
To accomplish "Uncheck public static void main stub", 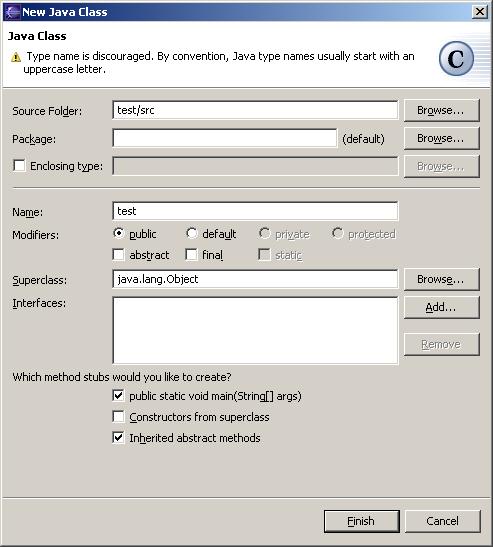I will (x=119, y=396).
